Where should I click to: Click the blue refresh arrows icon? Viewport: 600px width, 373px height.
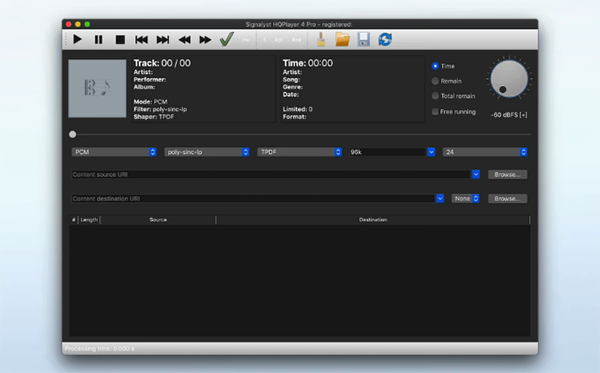(385, 39)
